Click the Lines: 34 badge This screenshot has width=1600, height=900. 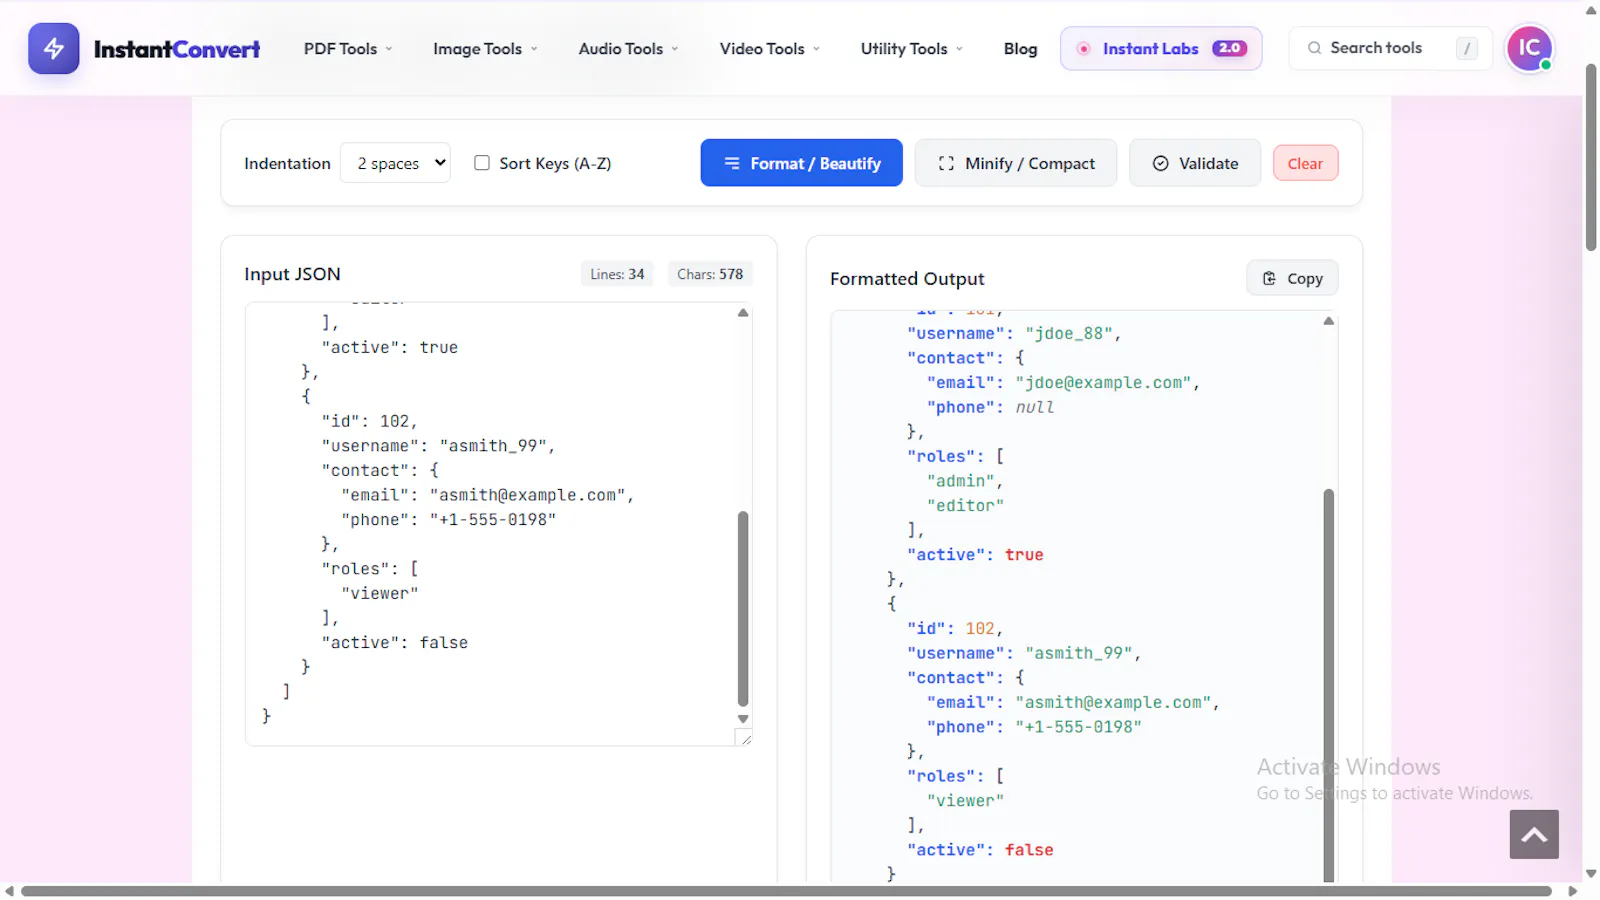[617, 274]
